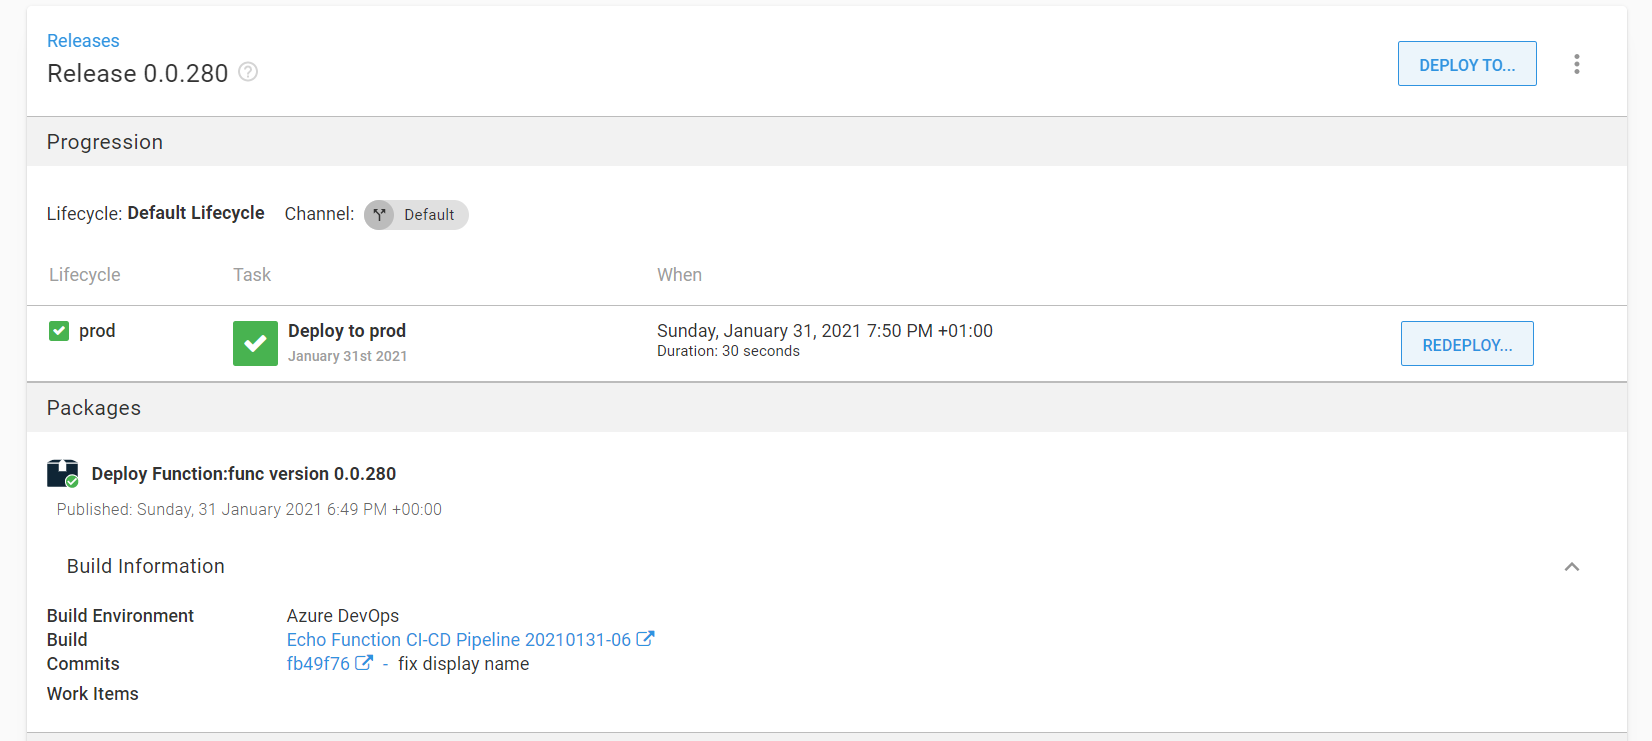Click the channel branch icon in Default chip
The height and width of the screenshot is (741, 1652).
379,215
